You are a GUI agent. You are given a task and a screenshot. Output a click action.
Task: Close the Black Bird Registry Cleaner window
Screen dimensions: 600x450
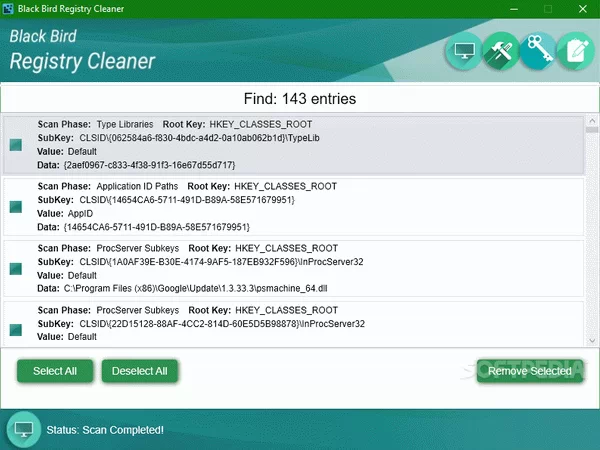581,10
